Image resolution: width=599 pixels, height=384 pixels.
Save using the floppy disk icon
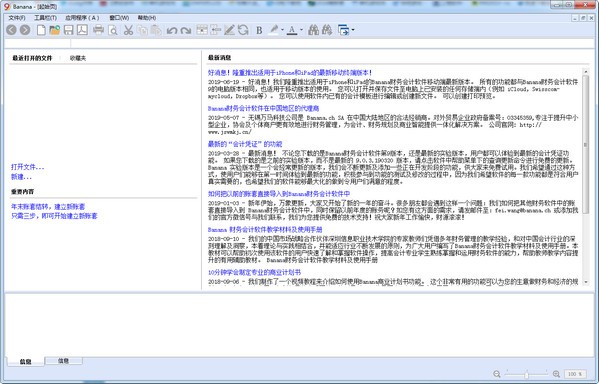[68, 30]
